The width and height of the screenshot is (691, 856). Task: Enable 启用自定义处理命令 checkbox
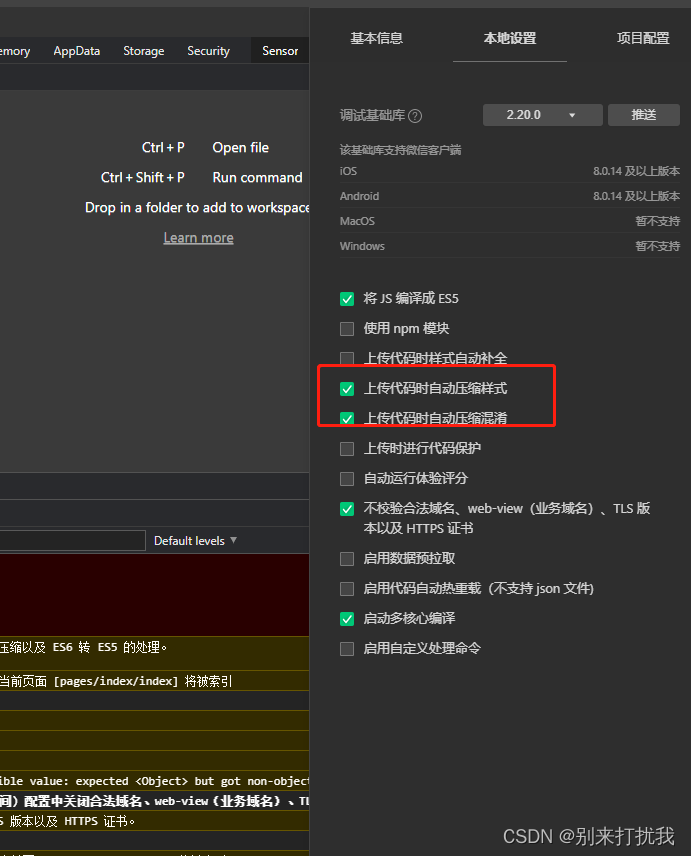(x=347, y=649)
